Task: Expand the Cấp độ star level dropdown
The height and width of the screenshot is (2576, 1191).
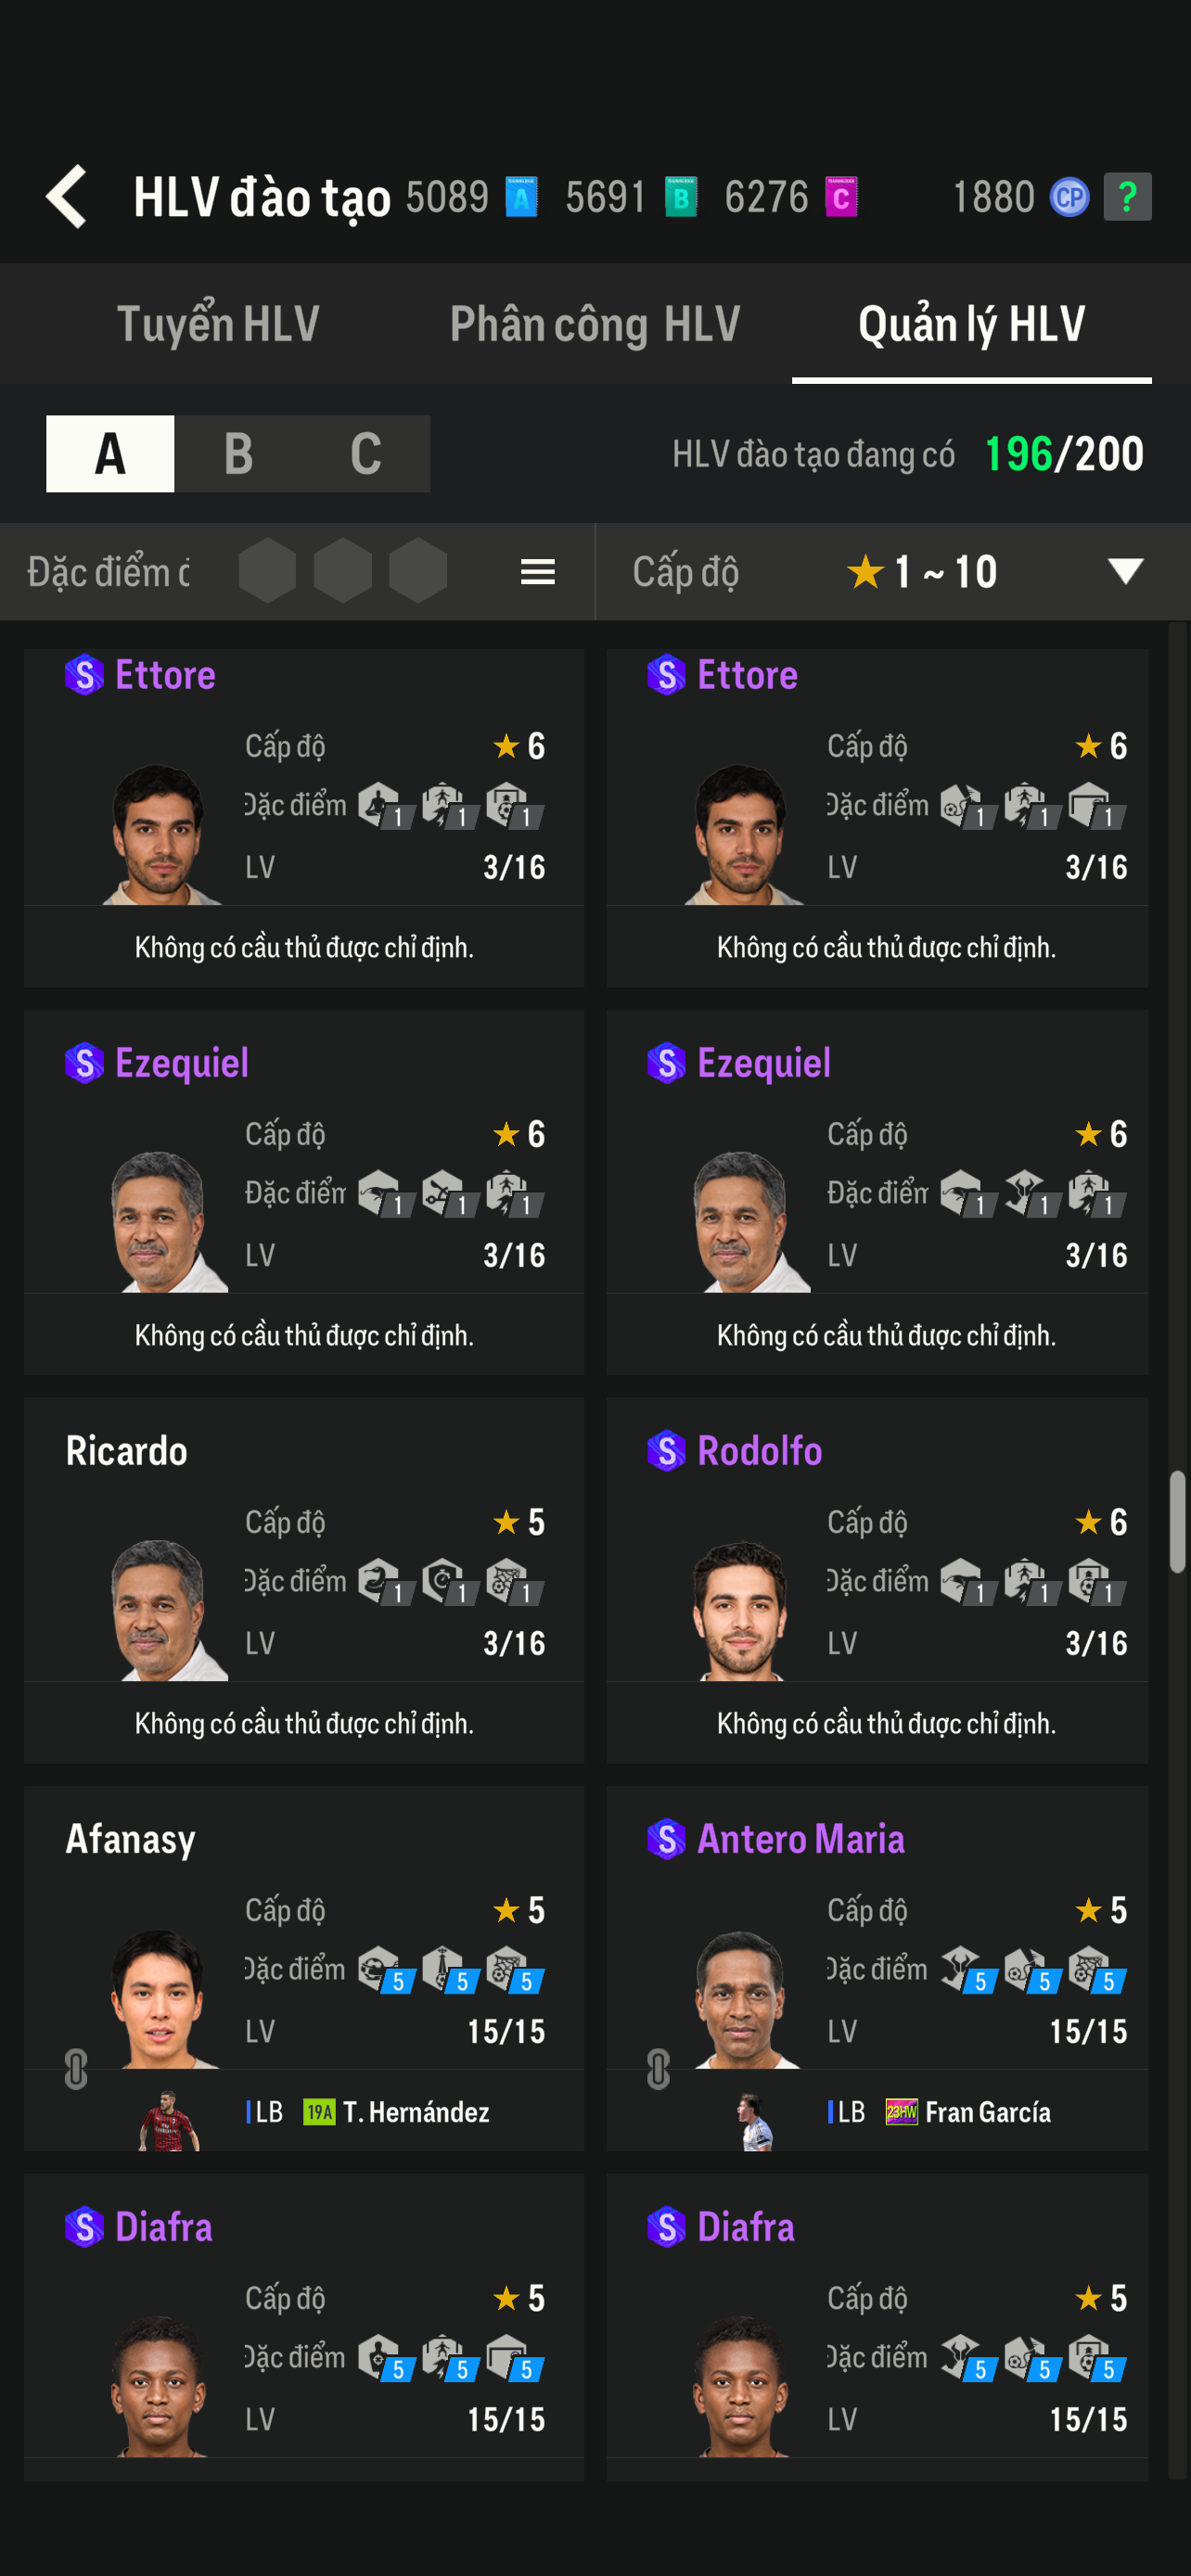Action: 1125,572
